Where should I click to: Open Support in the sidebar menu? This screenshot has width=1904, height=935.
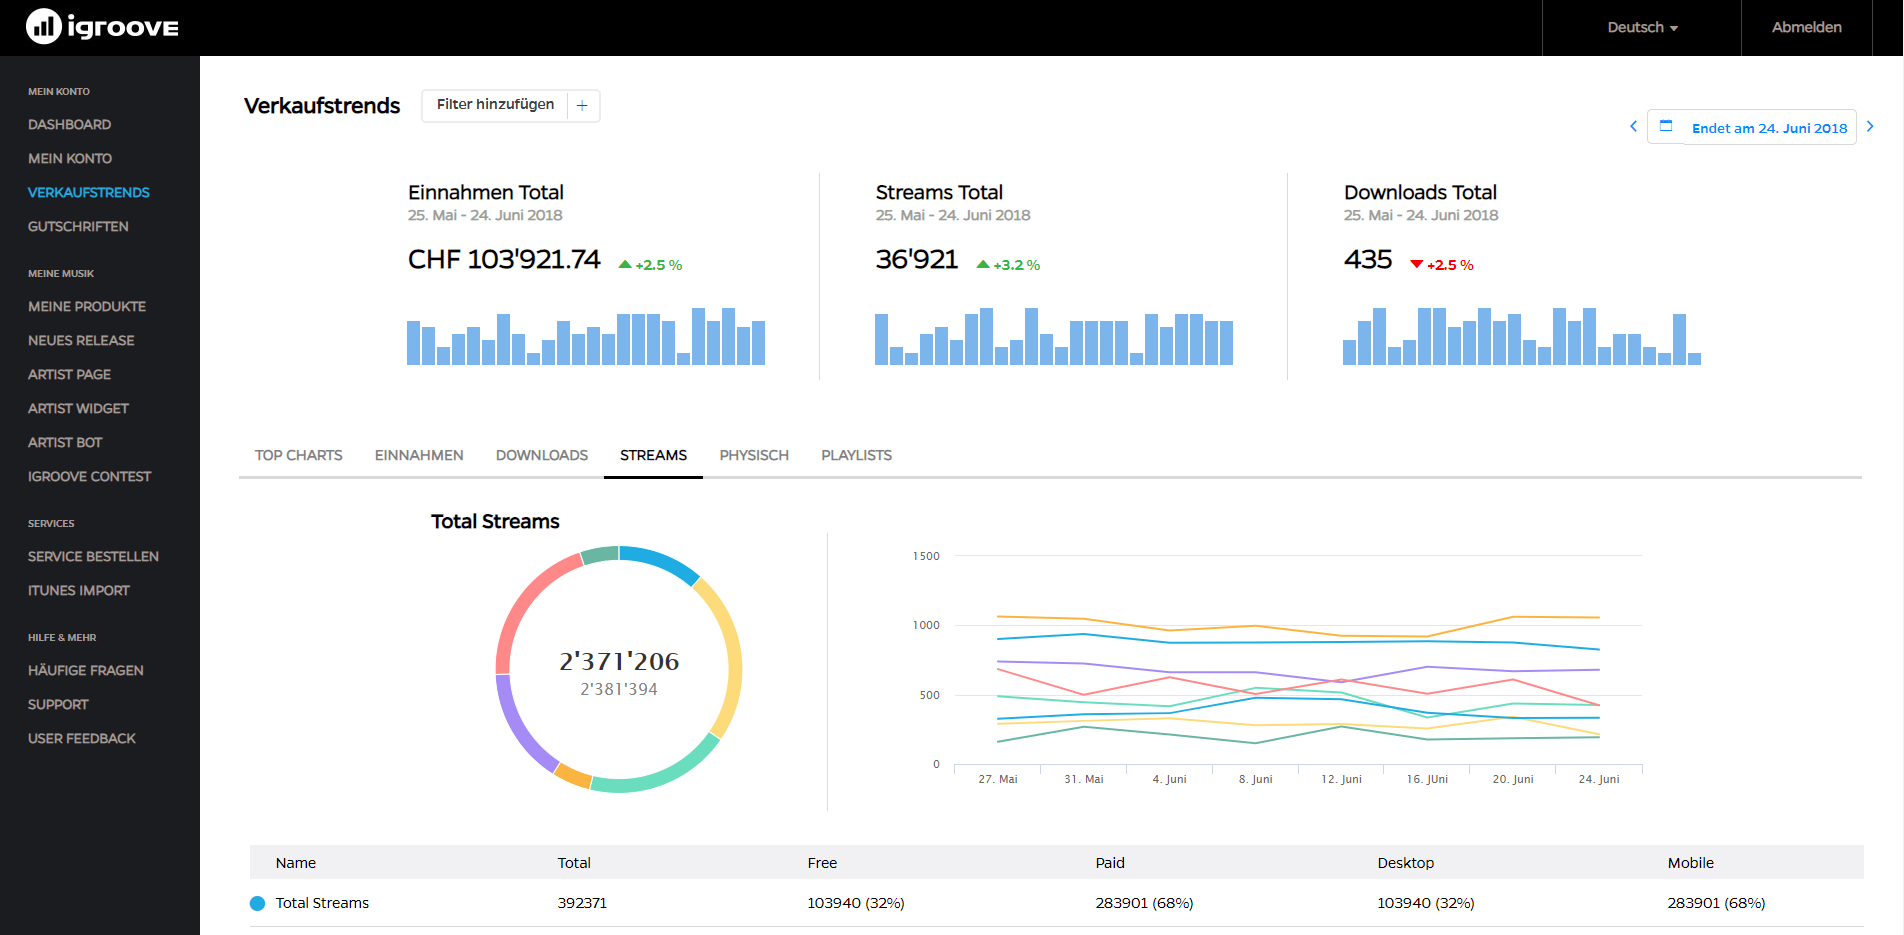click(x=58, y=705)
